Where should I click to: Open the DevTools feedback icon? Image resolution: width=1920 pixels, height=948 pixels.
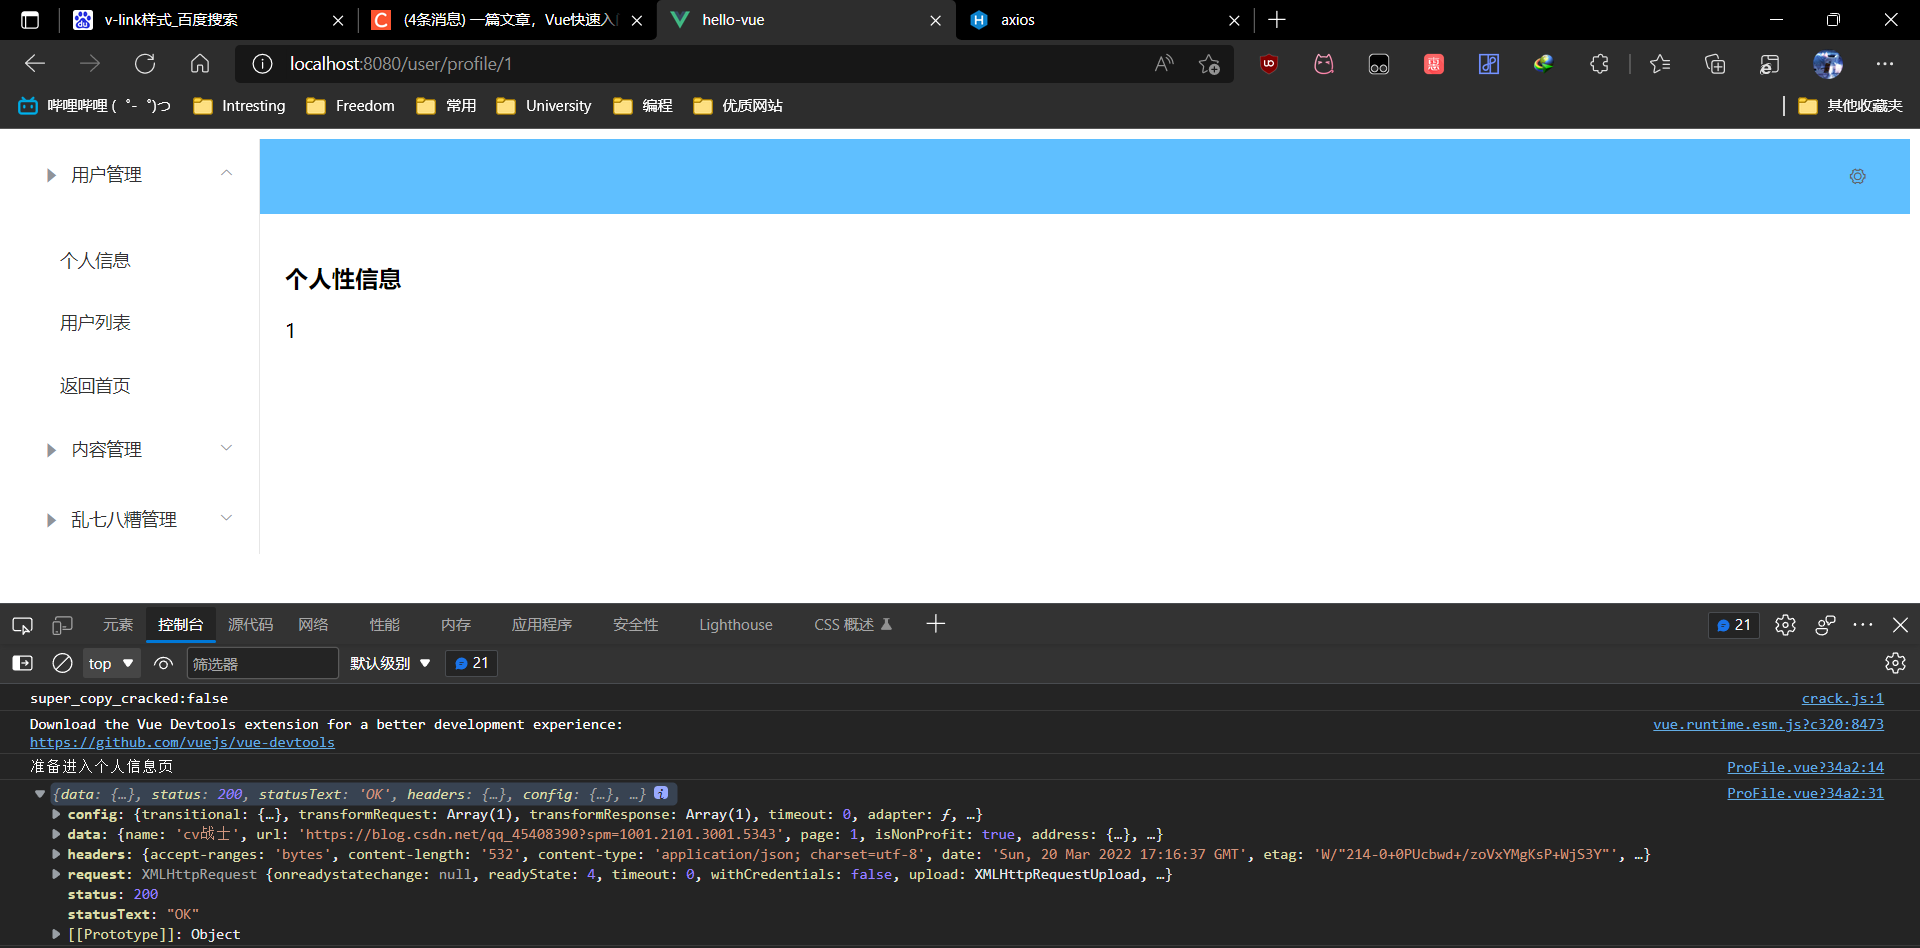pos(1825,625)
